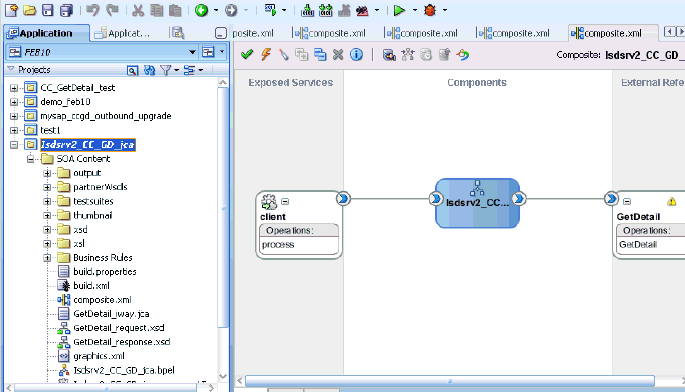Open the run button dropdown arrow

414,10
